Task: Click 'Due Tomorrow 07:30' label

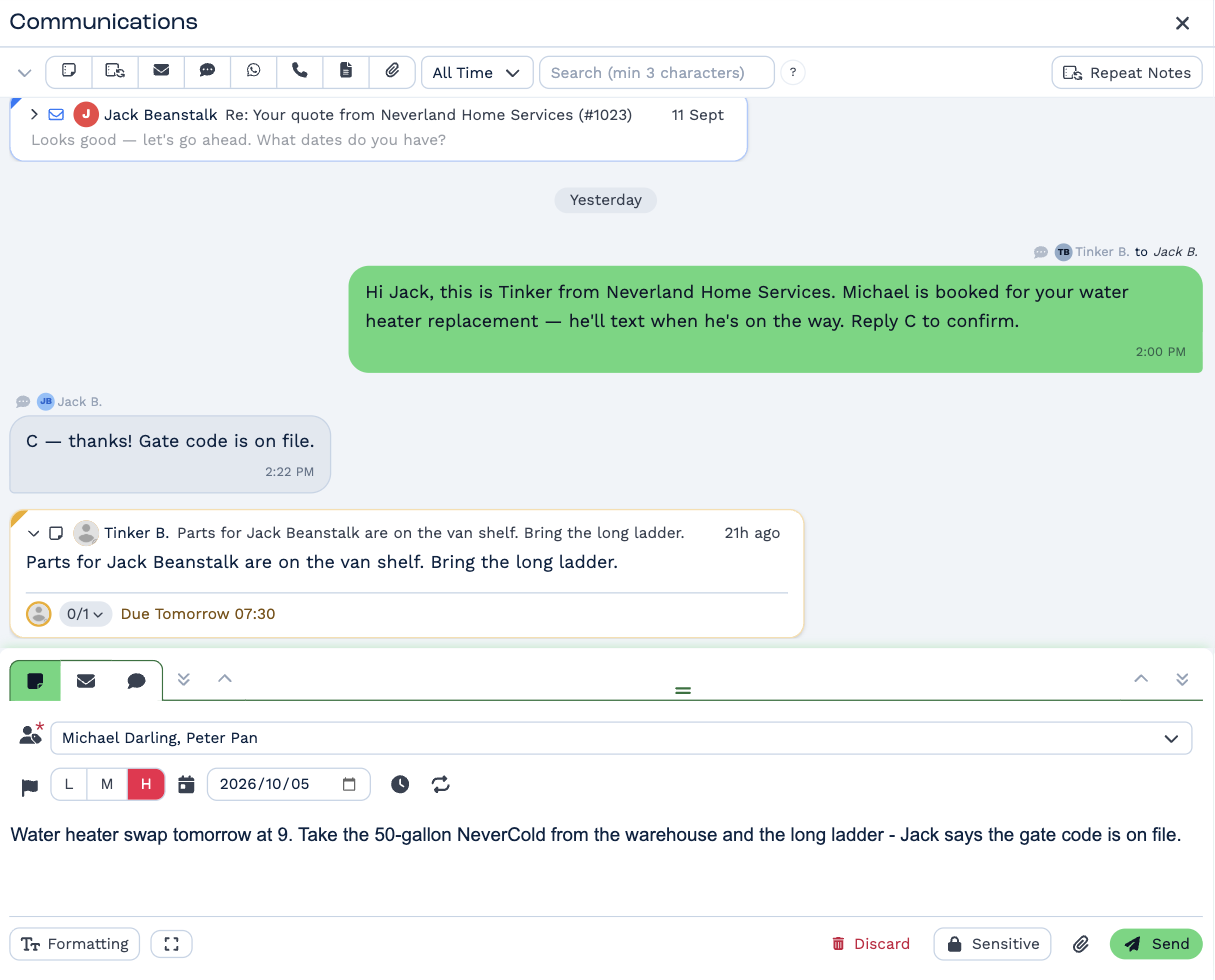Action: click(x=198, y=614)
